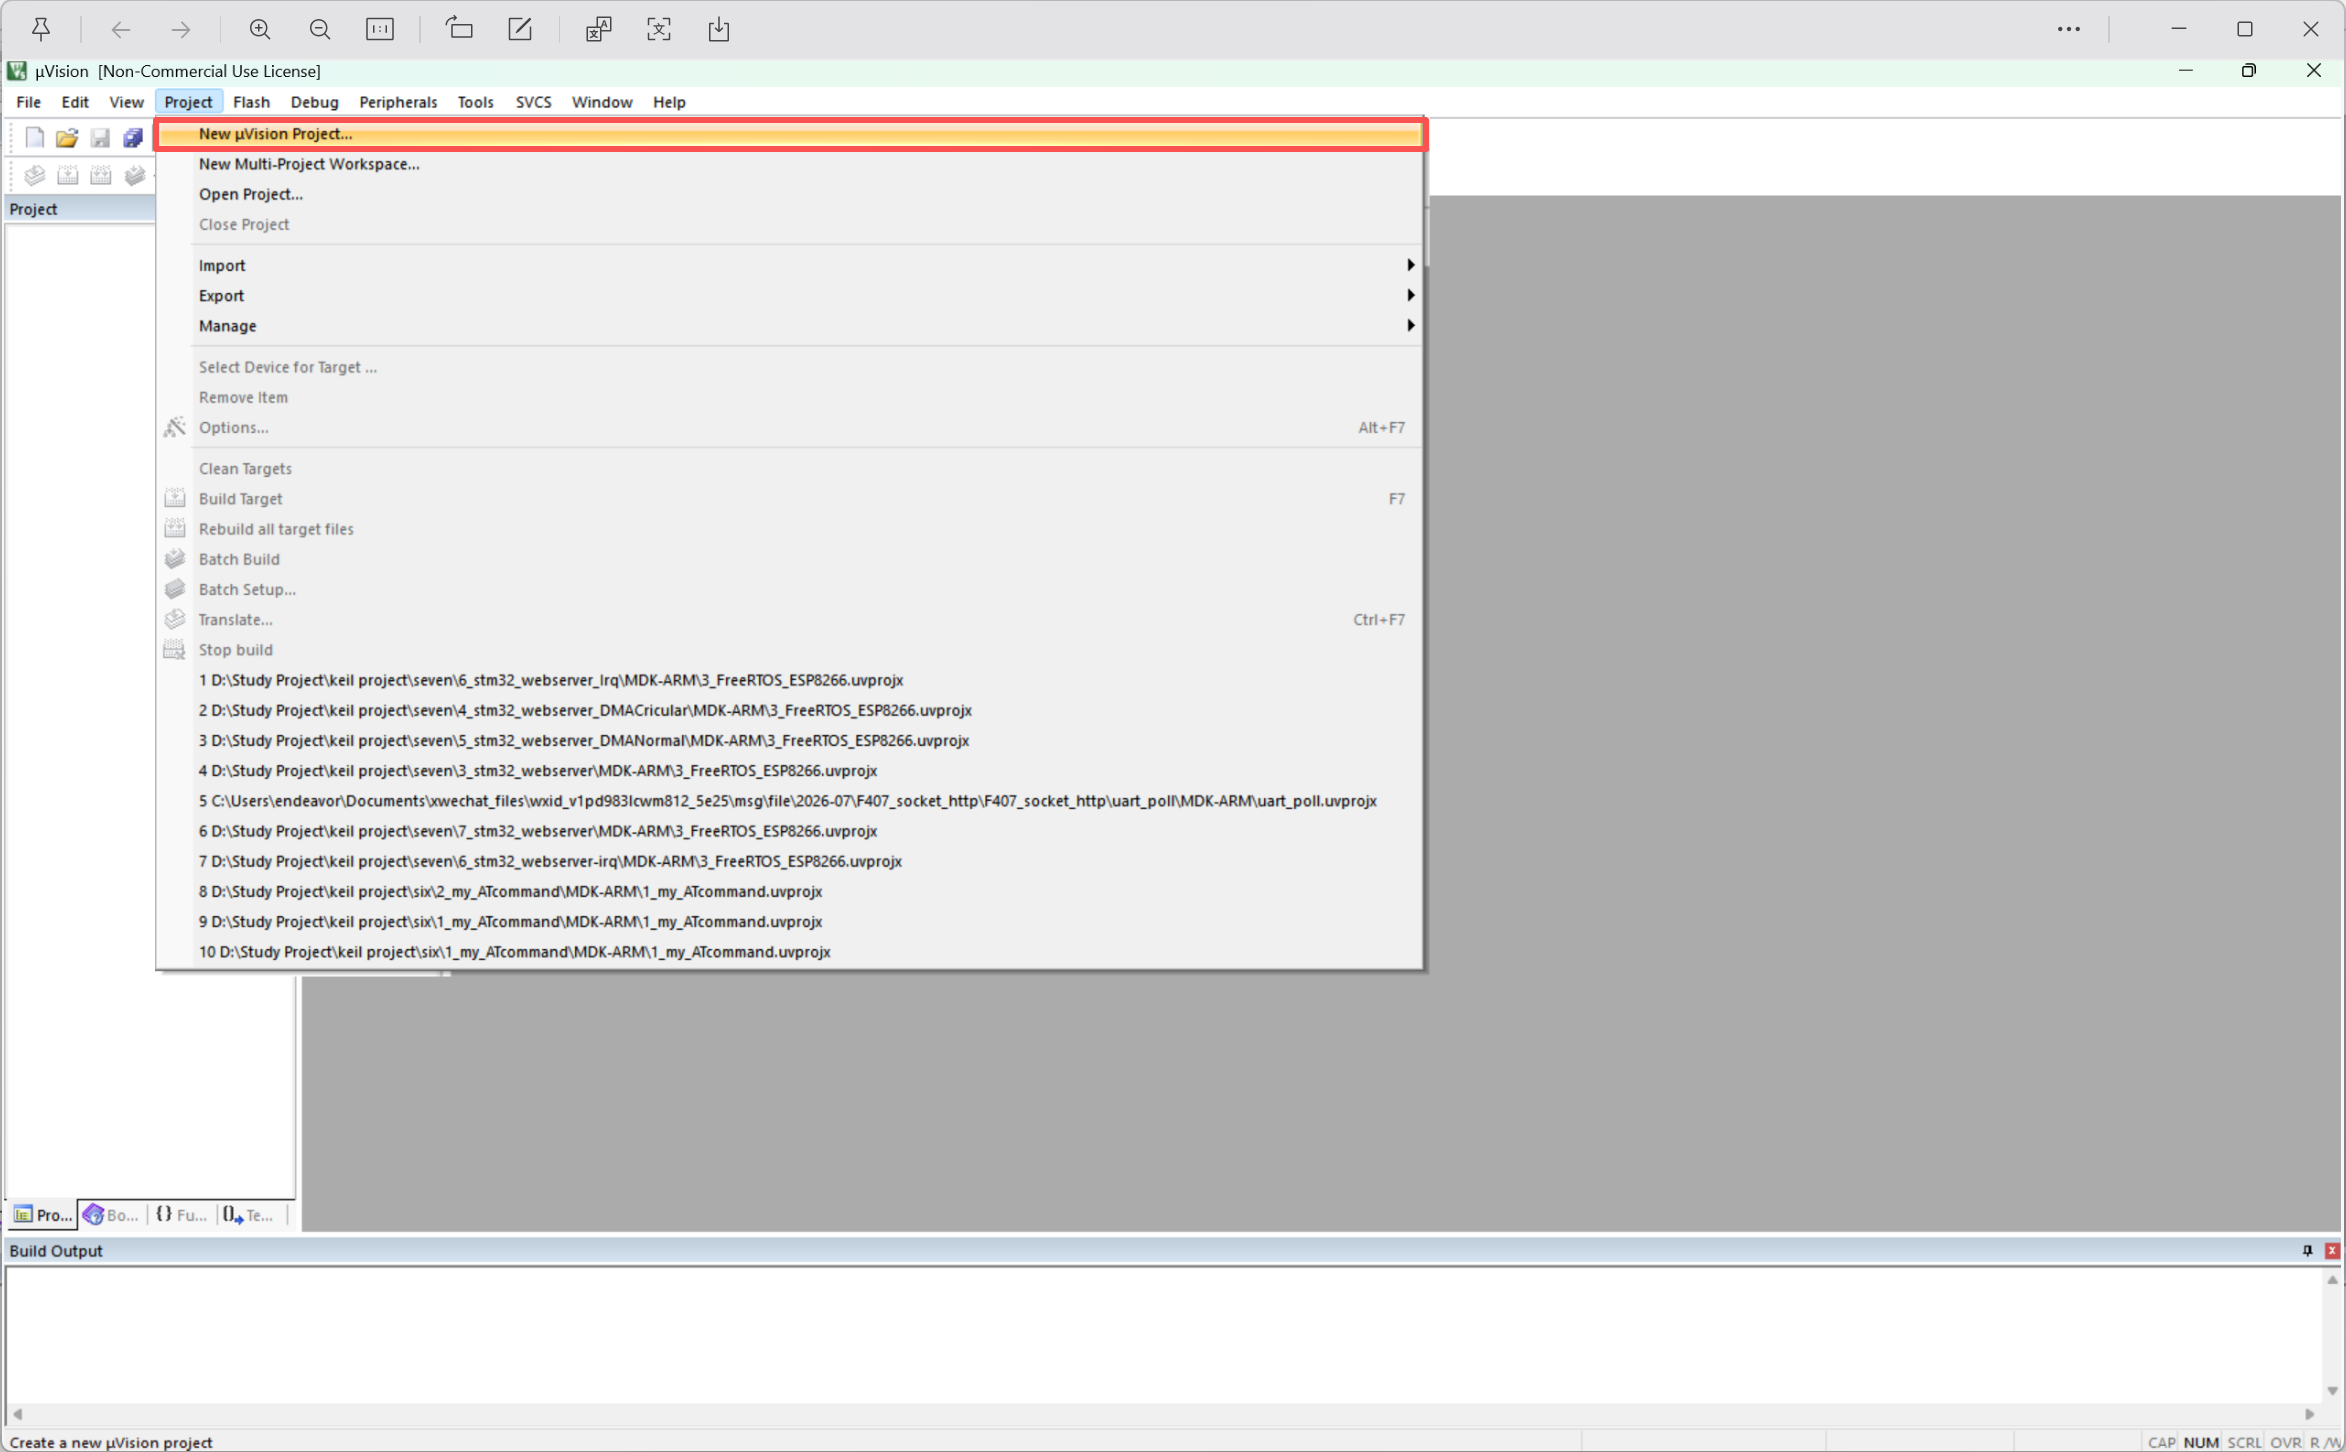Zoom in on the image

[260, 29]
